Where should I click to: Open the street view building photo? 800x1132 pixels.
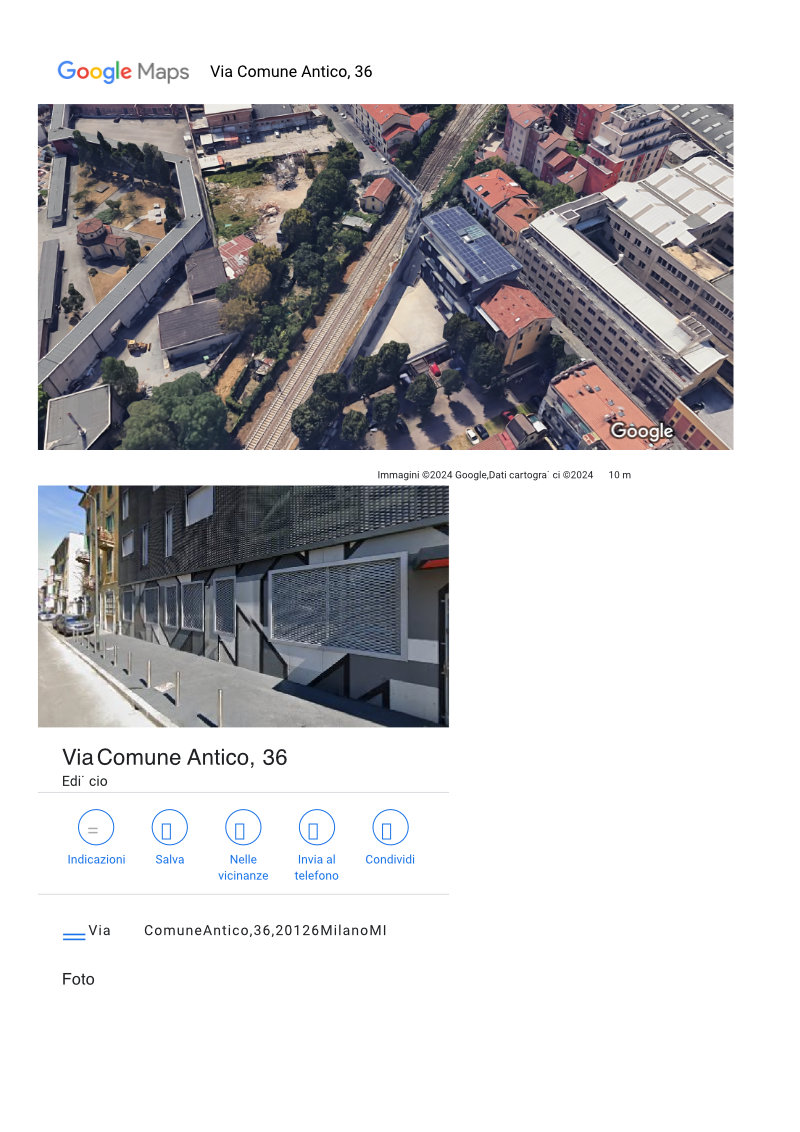tap(243, 606)
